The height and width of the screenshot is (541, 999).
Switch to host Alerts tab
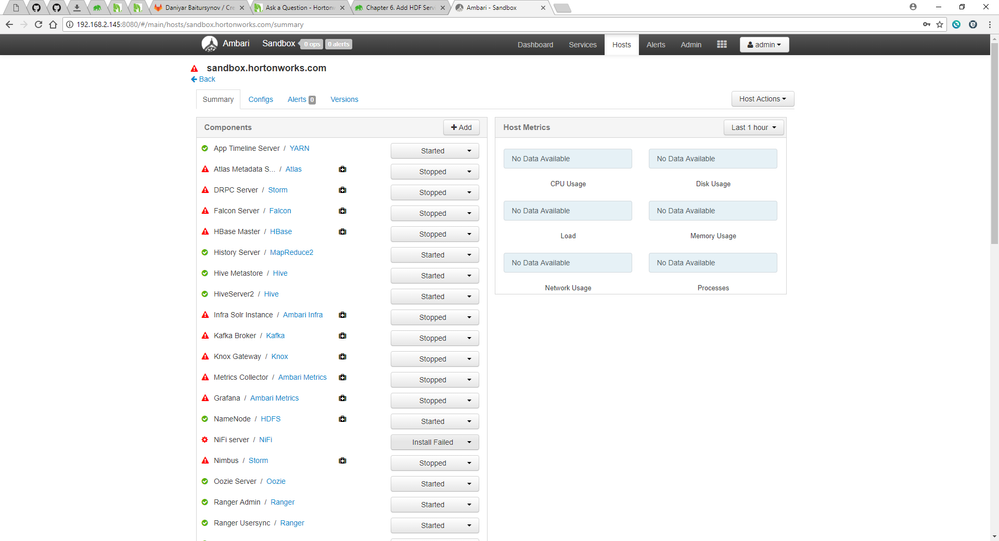pos(301,99)
